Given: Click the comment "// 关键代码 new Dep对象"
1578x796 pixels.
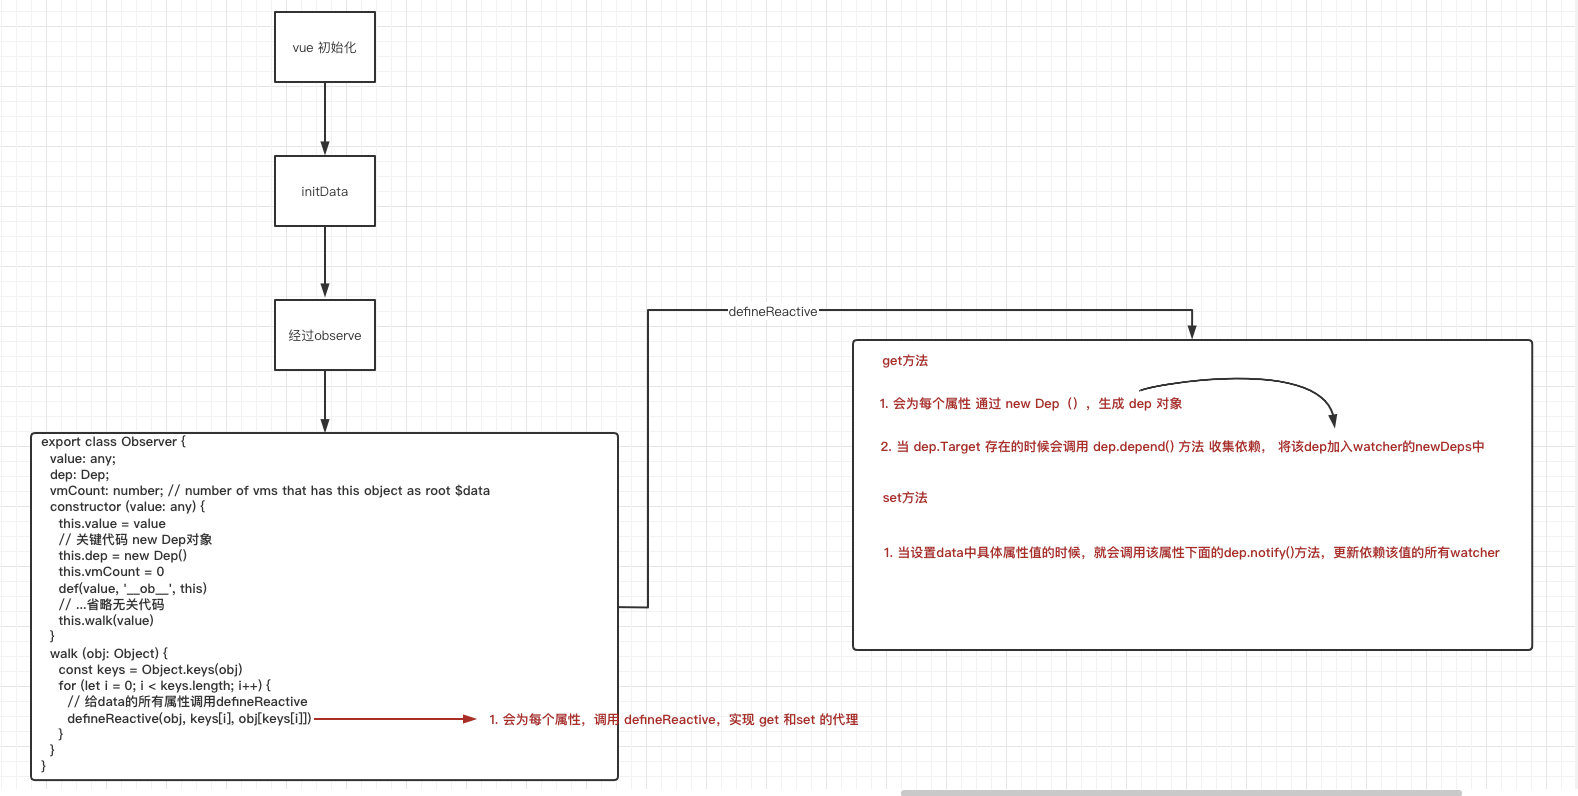Looking at the screenshot, I should point(135,540).
